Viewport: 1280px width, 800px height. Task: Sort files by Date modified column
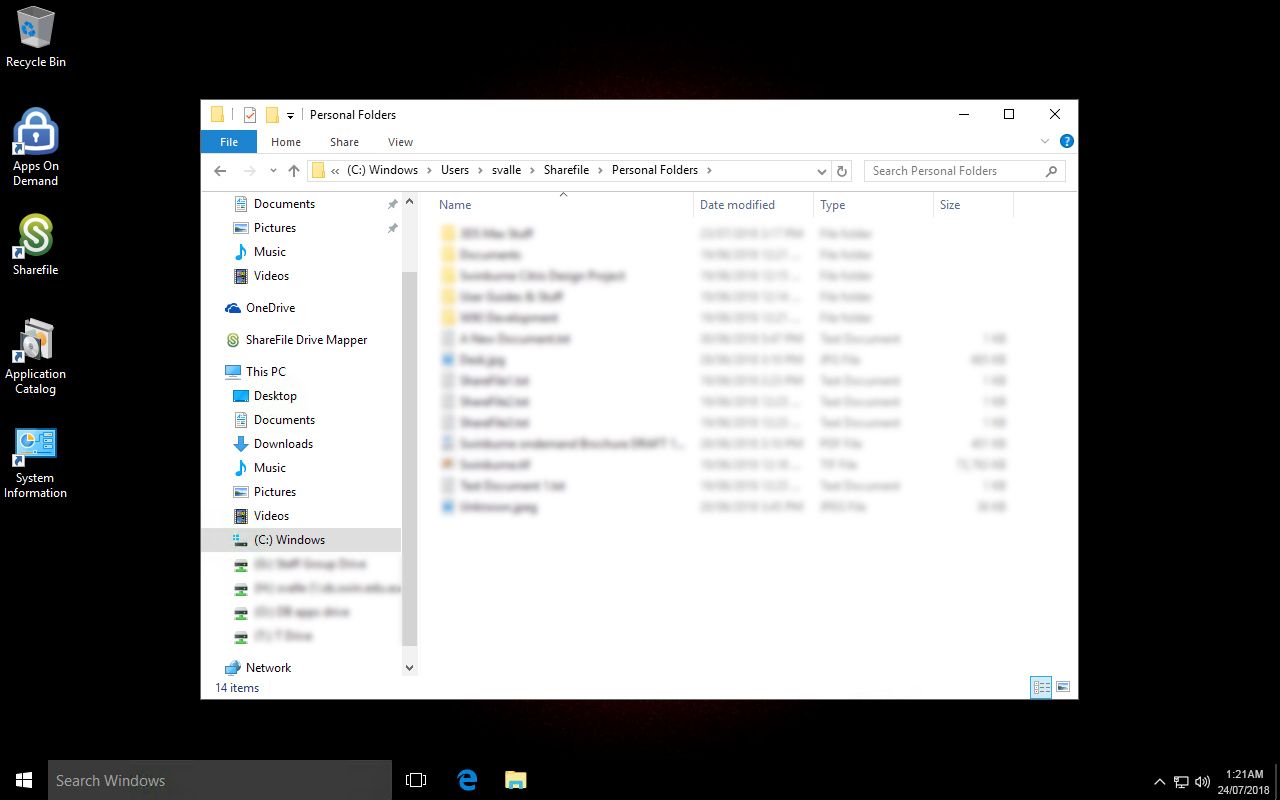pos(737,205)
